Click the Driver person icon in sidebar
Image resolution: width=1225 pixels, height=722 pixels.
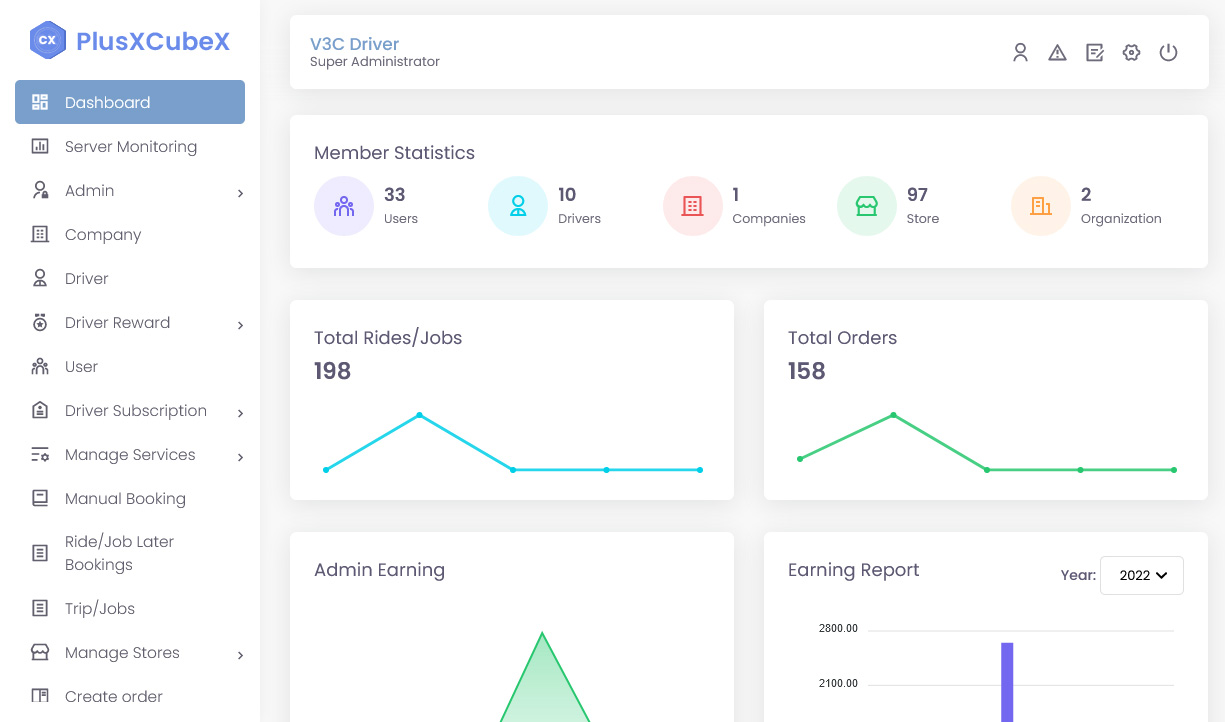point(40,278)
